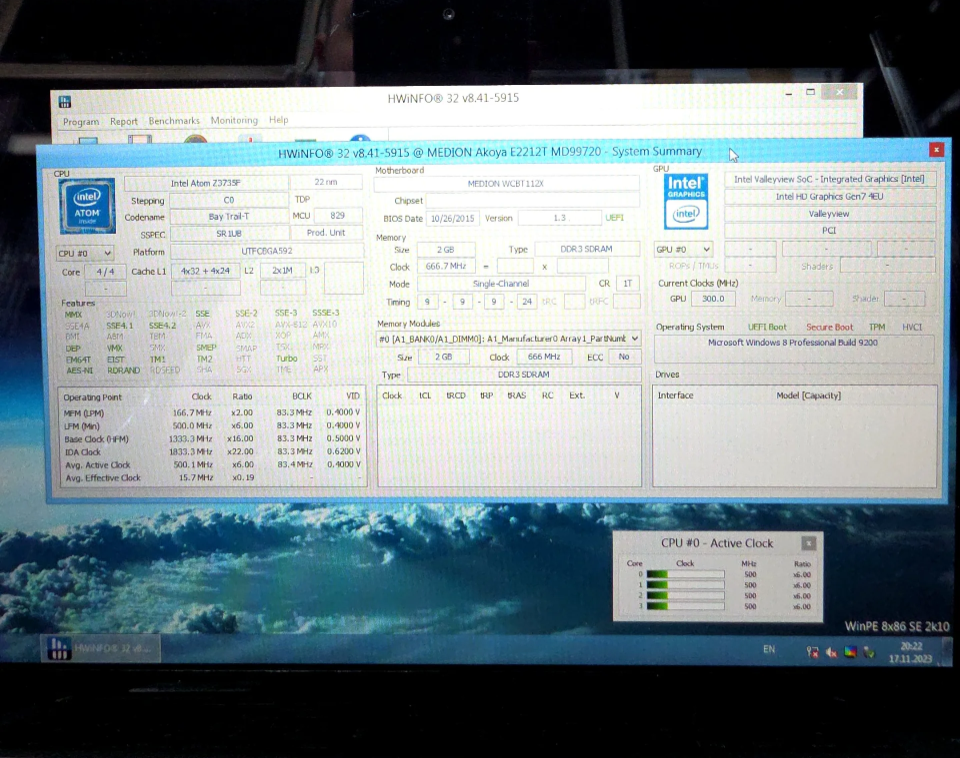This screenshot has height=758, width=960.
Task: Select the IDA Clock operating point row
Action: (212, 452)
